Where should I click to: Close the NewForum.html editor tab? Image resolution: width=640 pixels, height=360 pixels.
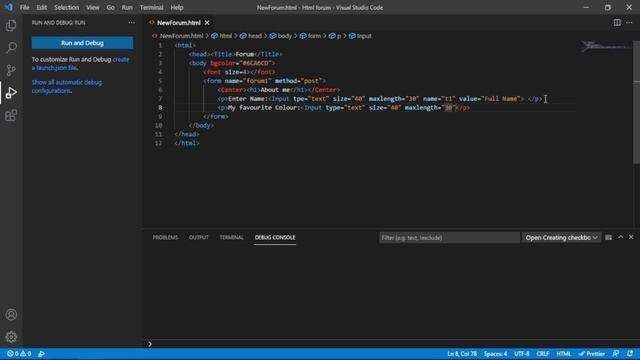[207, 23]
